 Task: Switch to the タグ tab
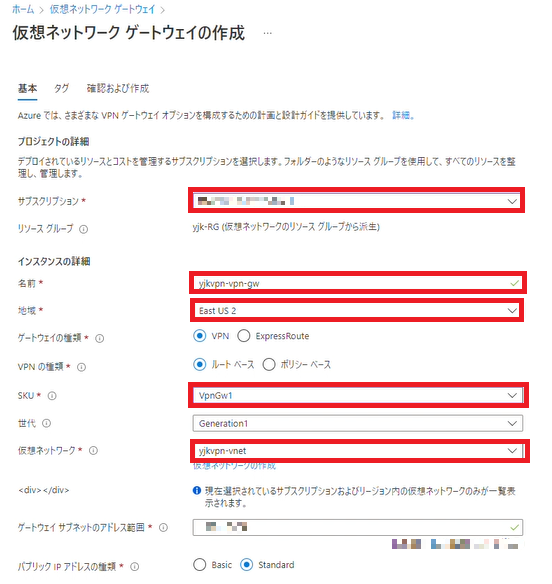(61, 89)
